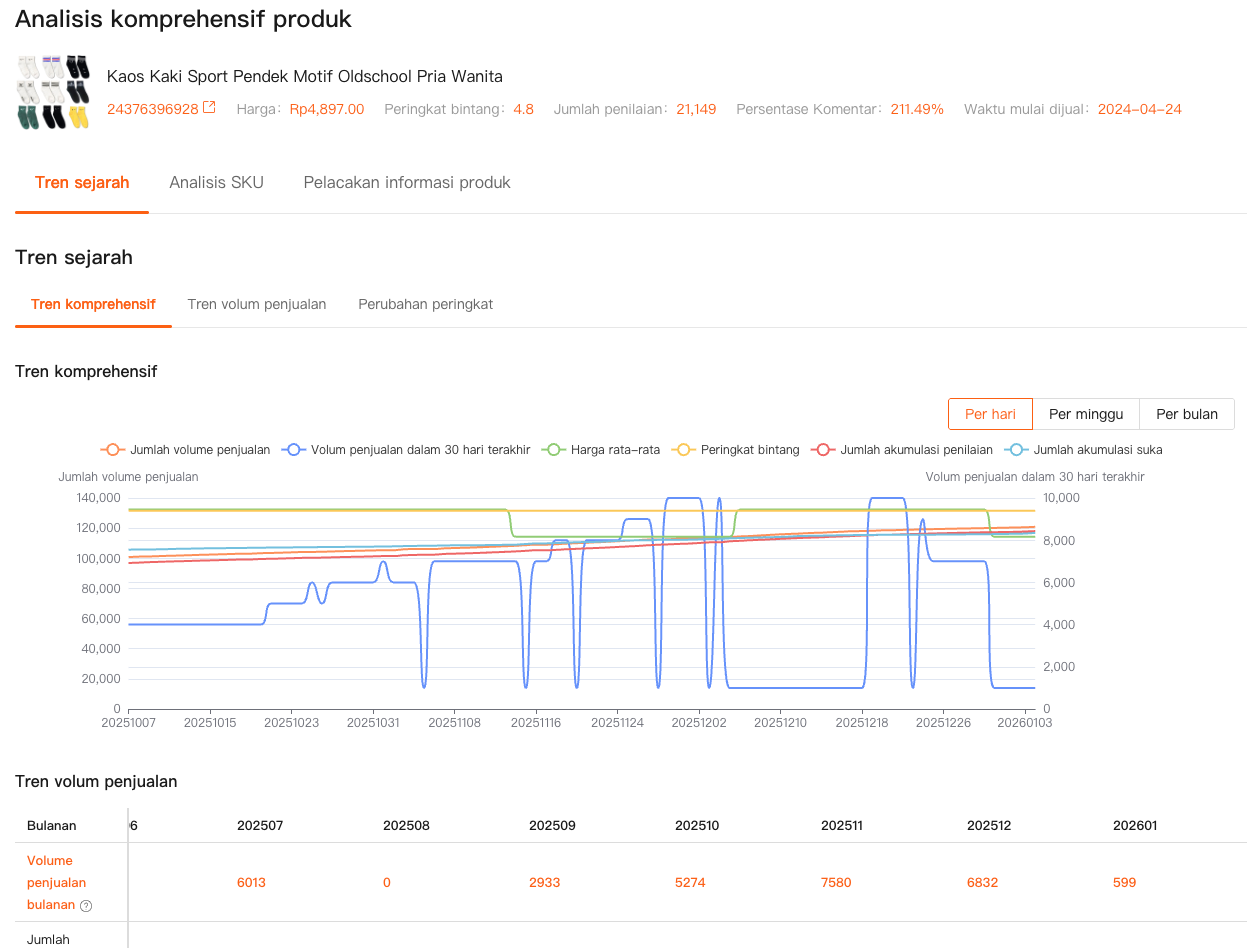Select Per hari time granularity
The image size is (1250, 948).
(990, 414)
